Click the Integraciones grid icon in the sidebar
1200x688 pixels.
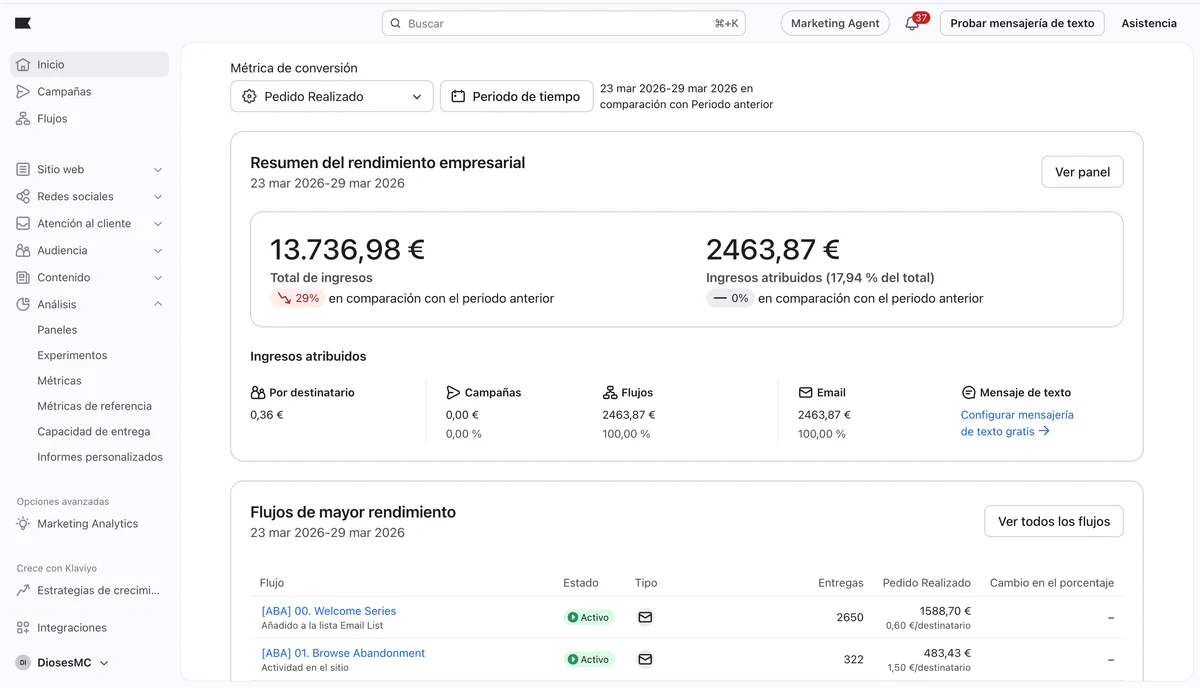click(x=22, y=627)
